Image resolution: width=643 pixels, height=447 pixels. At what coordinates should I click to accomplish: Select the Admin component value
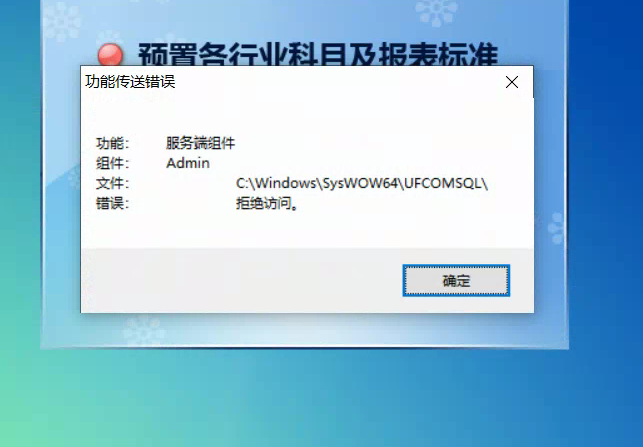tap(188, 163)
